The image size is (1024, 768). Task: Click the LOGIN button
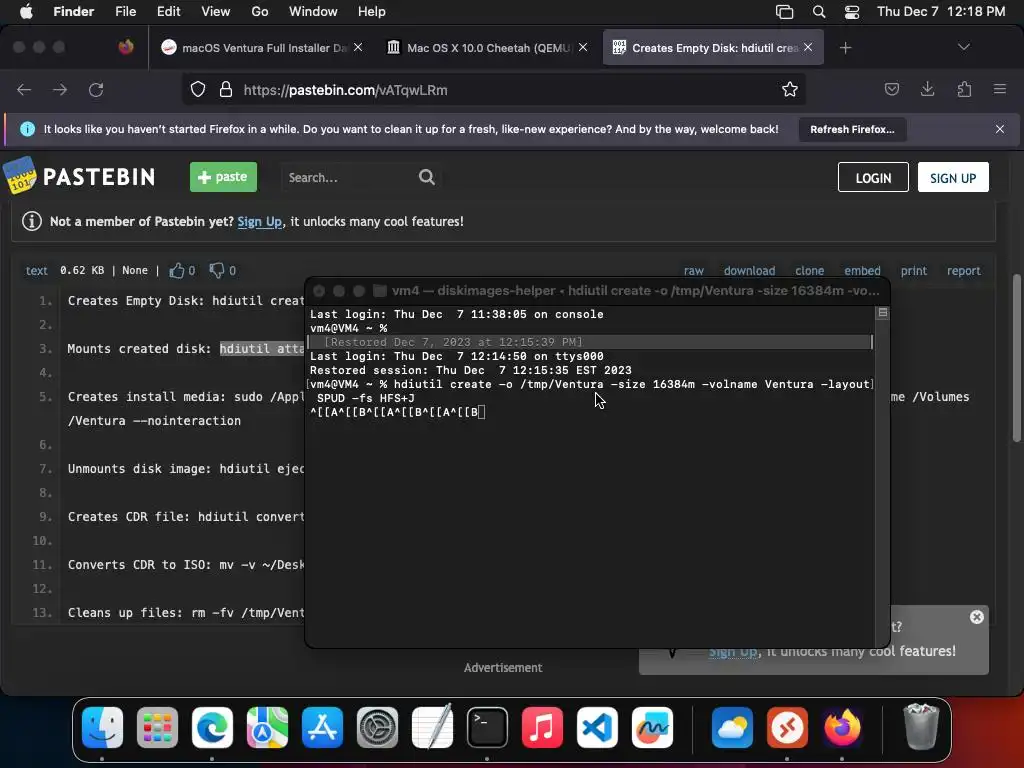pos(872,178)
